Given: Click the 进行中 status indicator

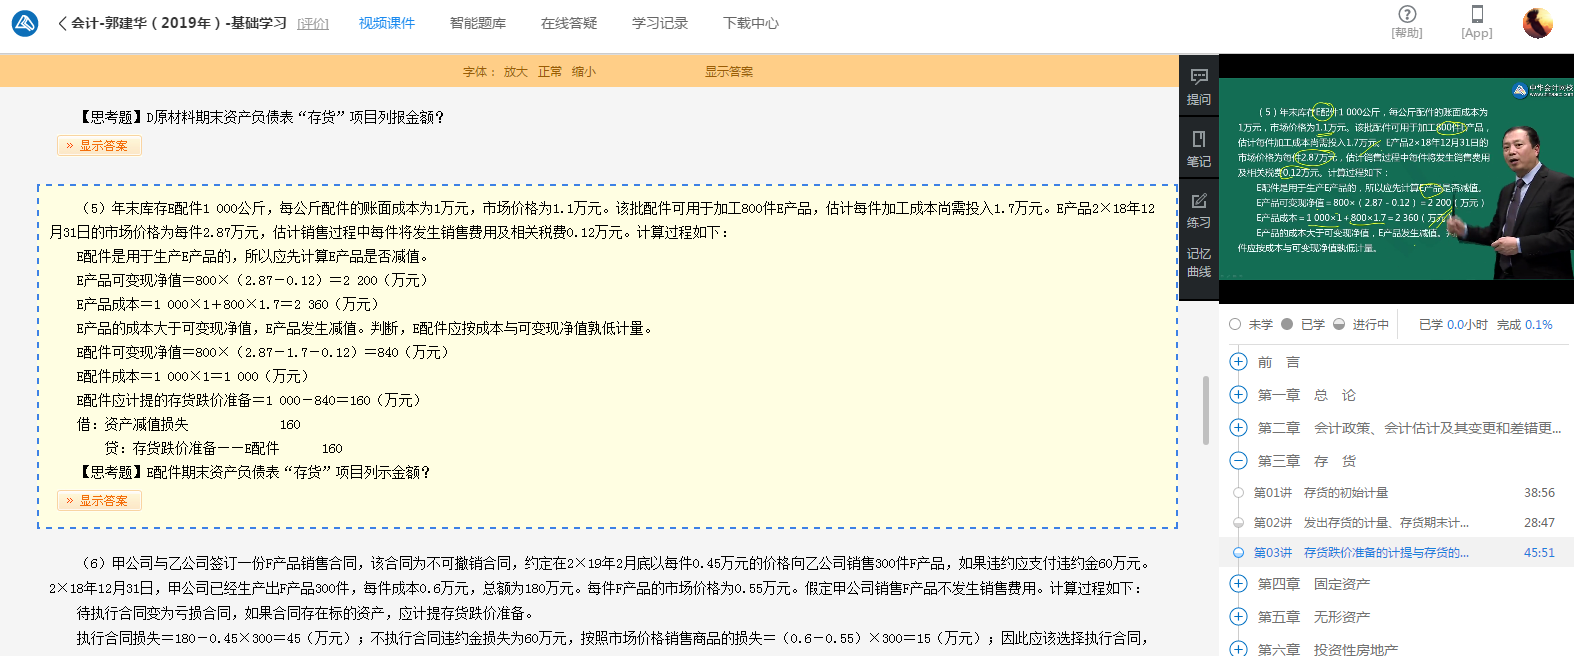Looking at the screenshot, I should pos(1361,325).
